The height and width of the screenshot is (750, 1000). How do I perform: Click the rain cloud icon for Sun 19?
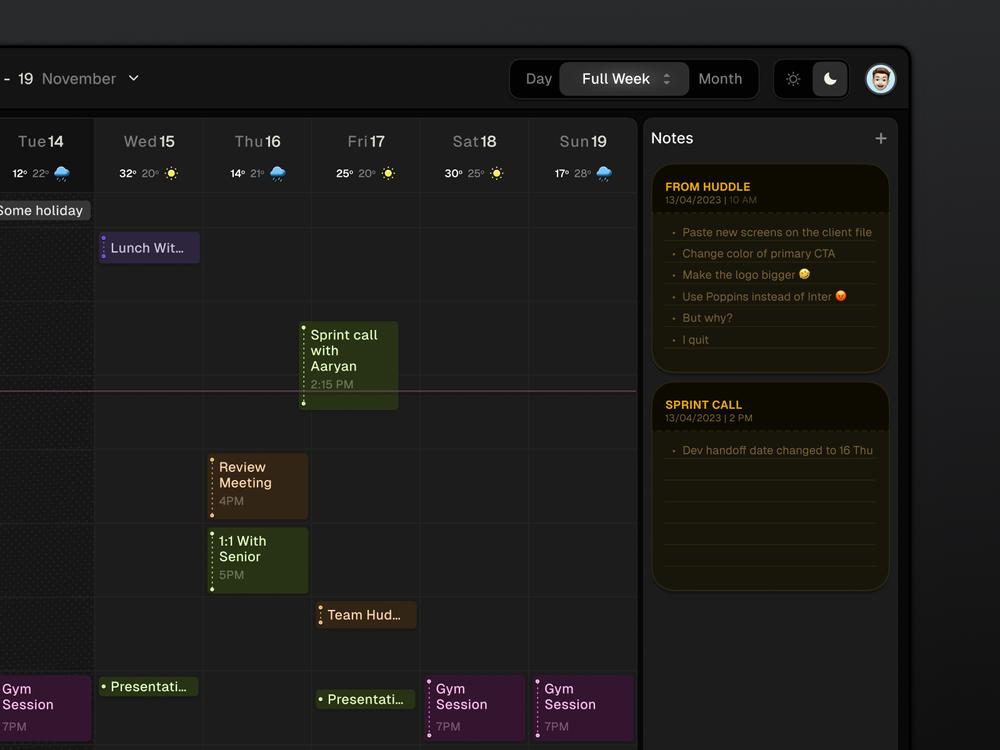604,174
